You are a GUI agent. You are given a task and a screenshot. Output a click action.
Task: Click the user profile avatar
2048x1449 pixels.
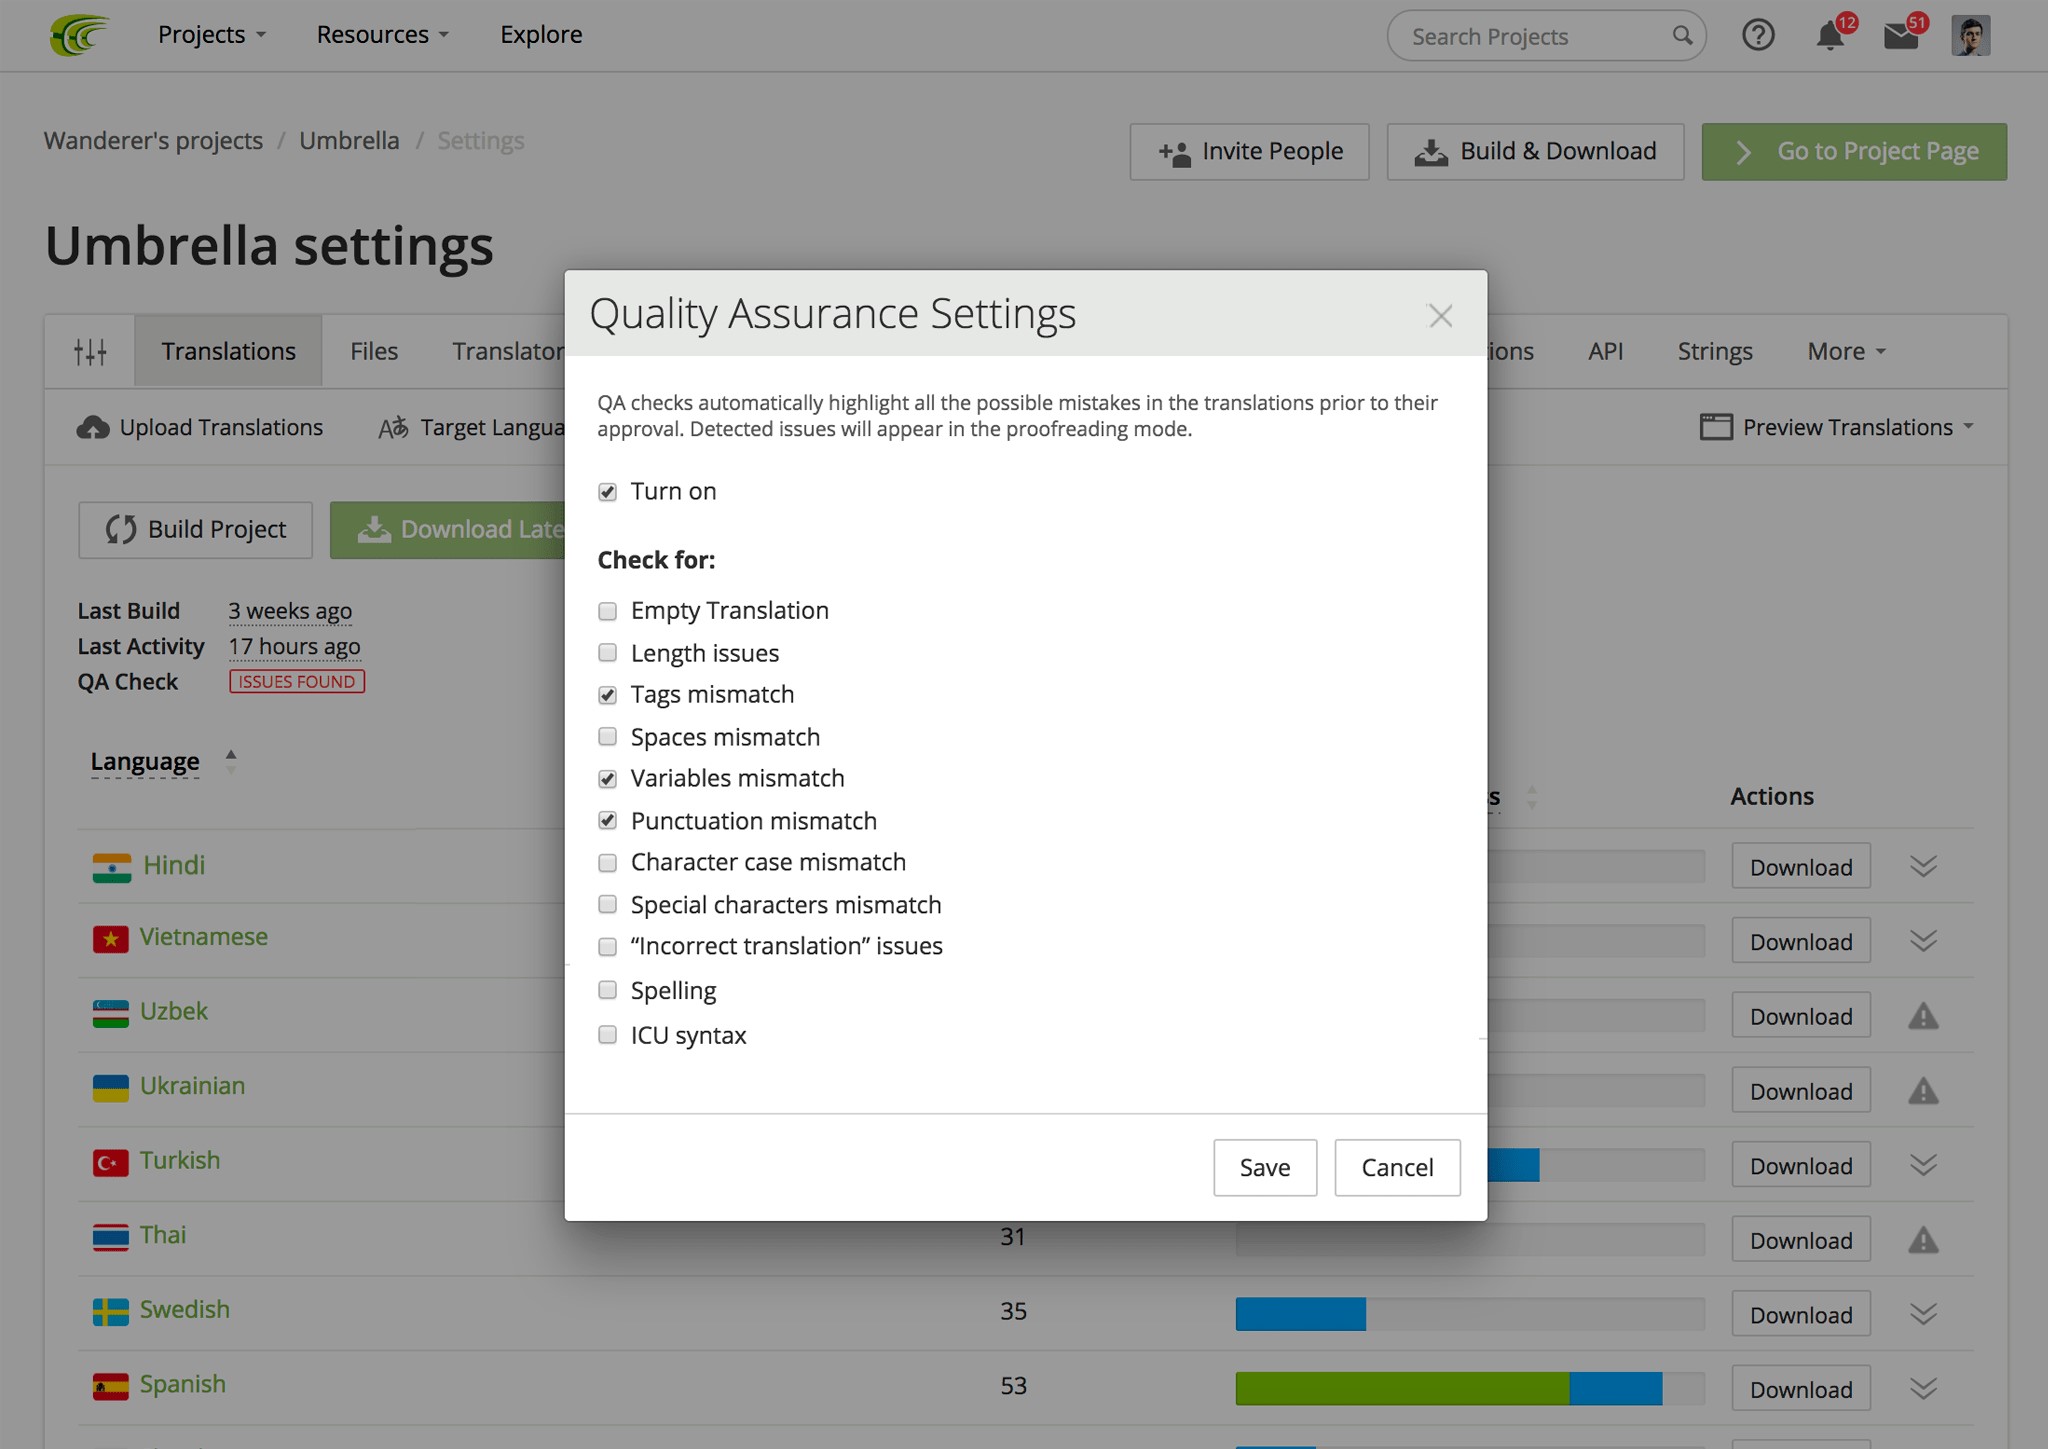click(x=1970, y=36)
